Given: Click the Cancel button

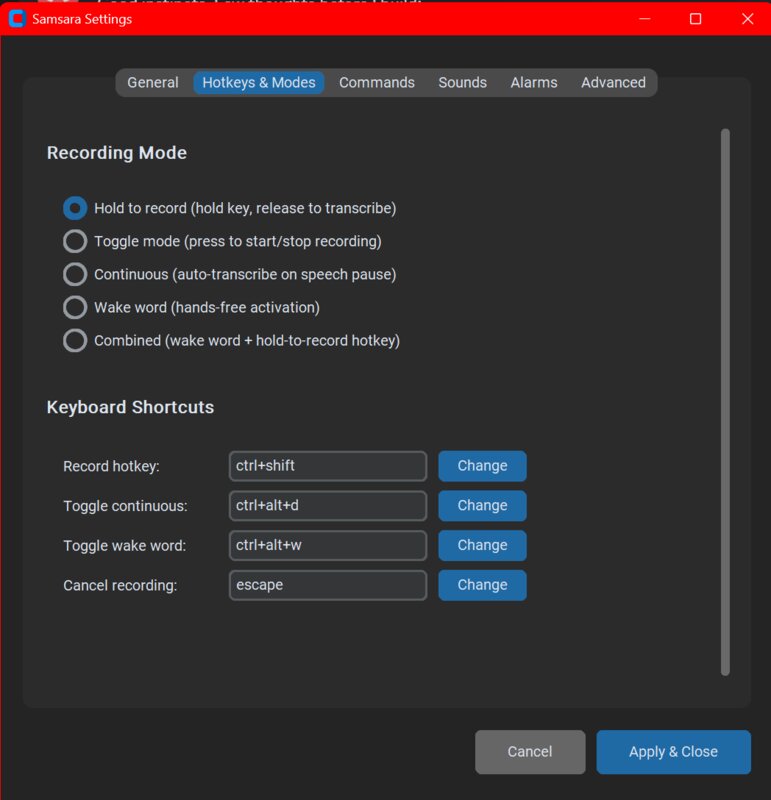Looking at the screenshot, I should click(530, 752).
